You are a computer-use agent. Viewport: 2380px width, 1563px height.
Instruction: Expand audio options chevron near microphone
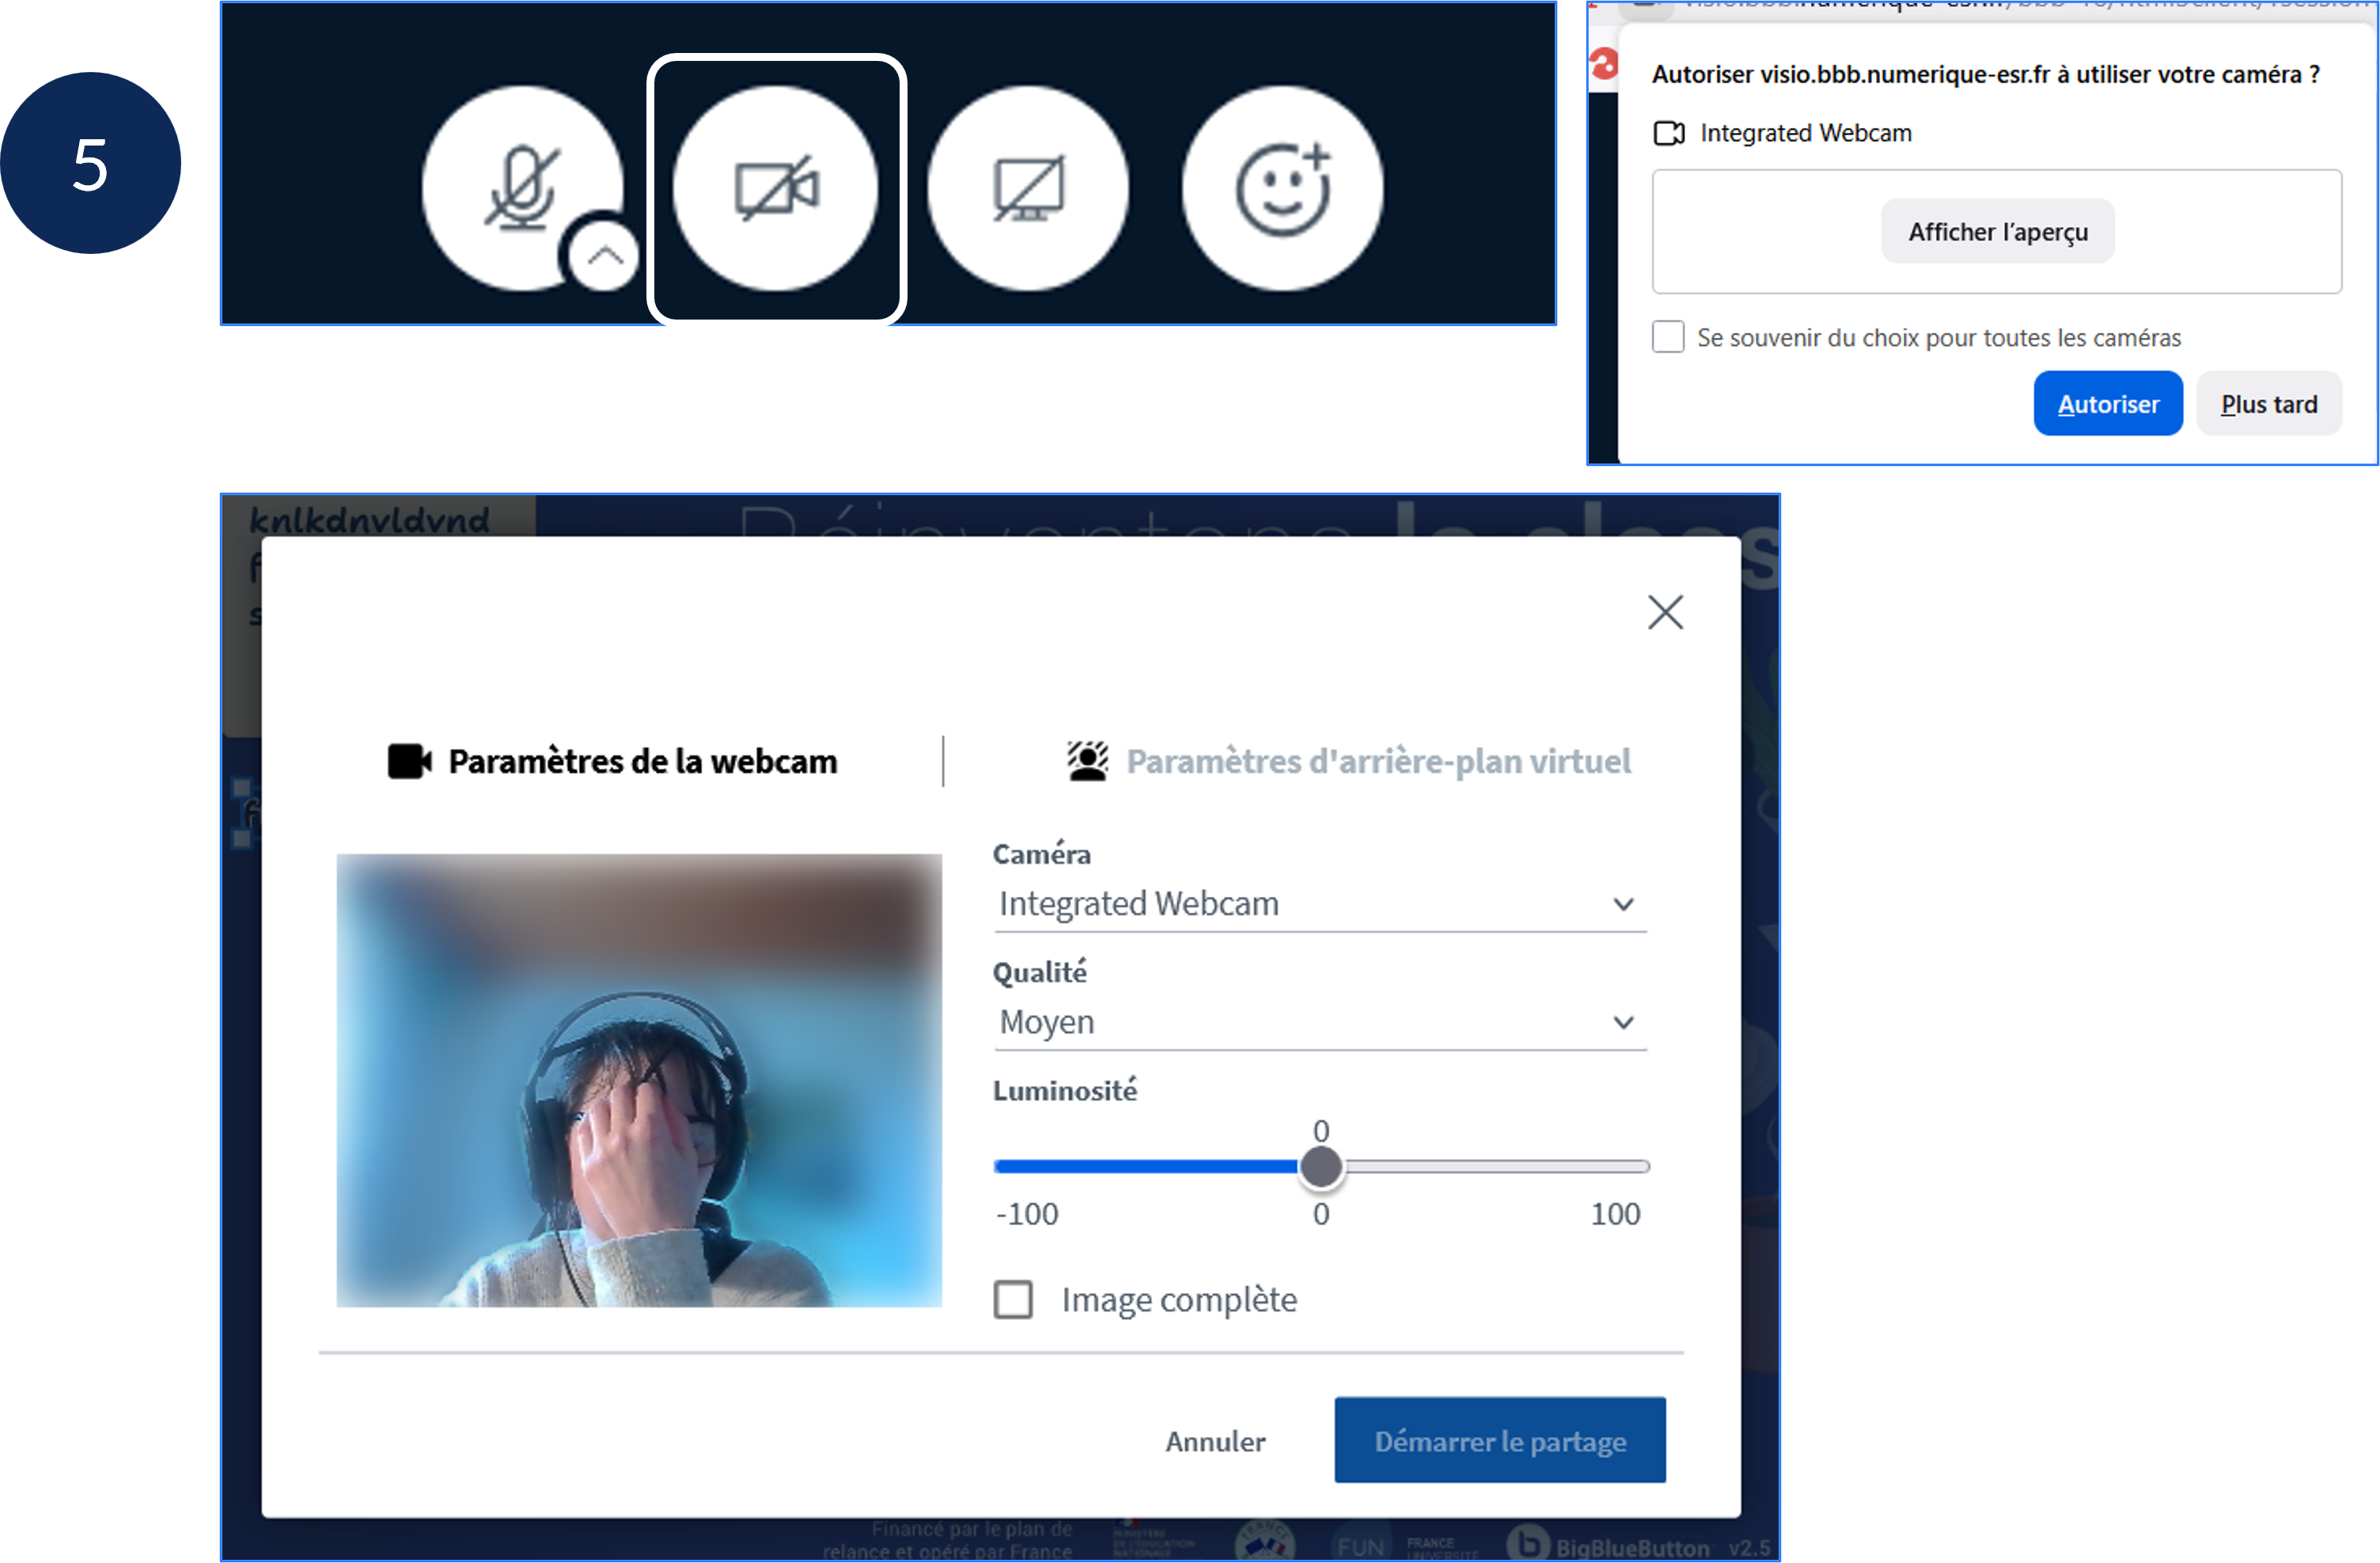pos(604,256)
